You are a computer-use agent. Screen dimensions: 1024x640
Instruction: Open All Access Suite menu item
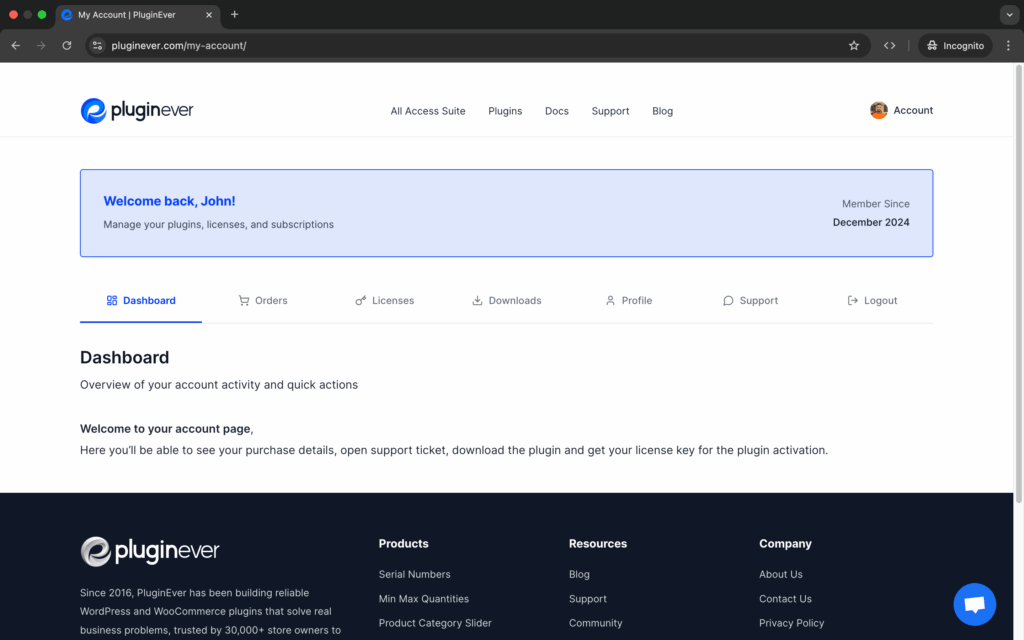click(x=428, y=111)
